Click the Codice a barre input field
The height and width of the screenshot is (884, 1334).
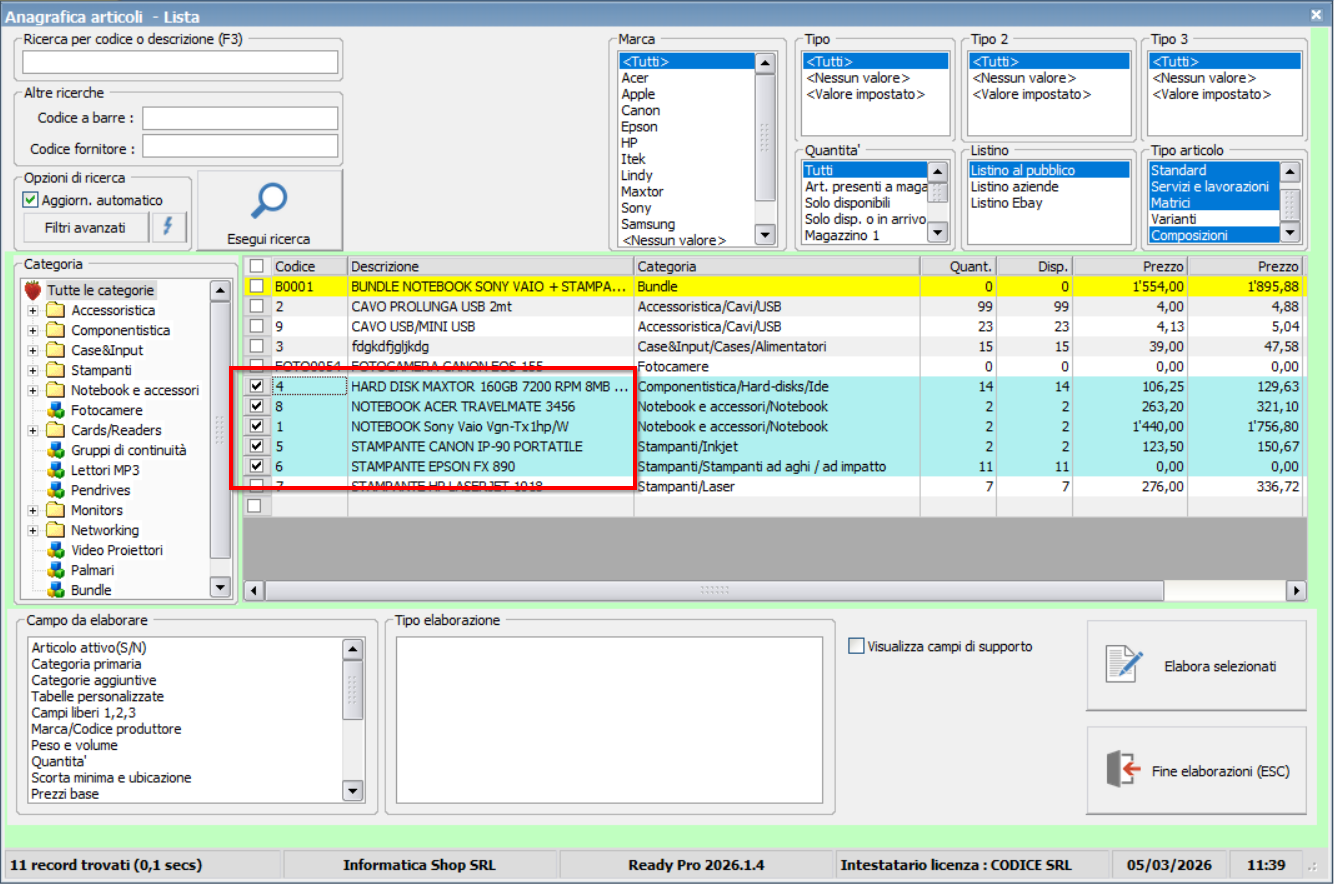pos(240,118)
